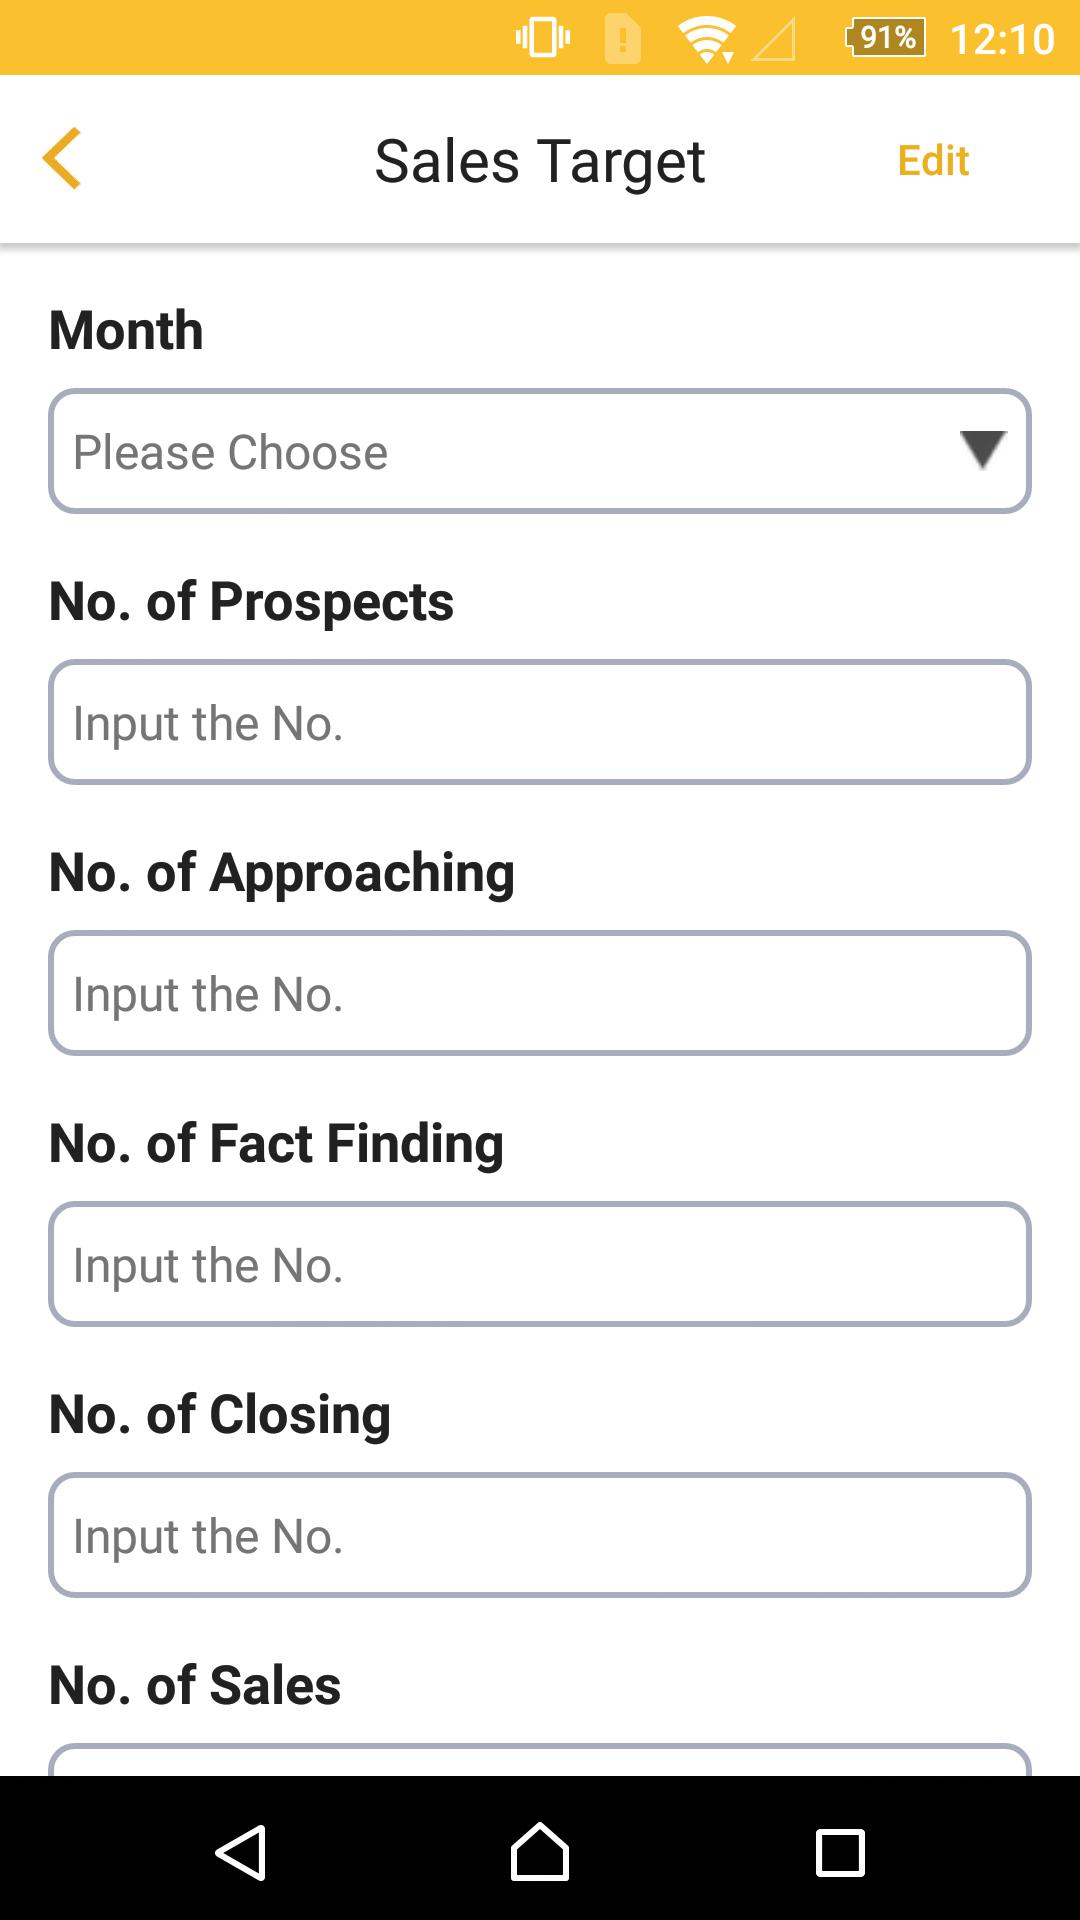Focus the No. of Prospects input
Screen dimensions: 1080x1920
(x=540, y=722)
